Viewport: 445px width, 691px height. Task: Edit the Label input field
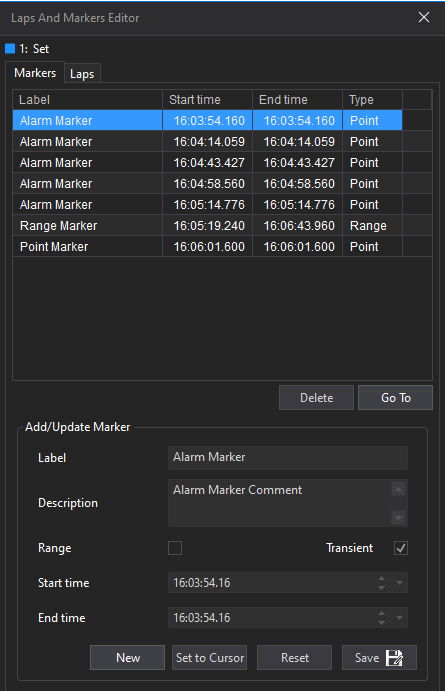point(288,457)
